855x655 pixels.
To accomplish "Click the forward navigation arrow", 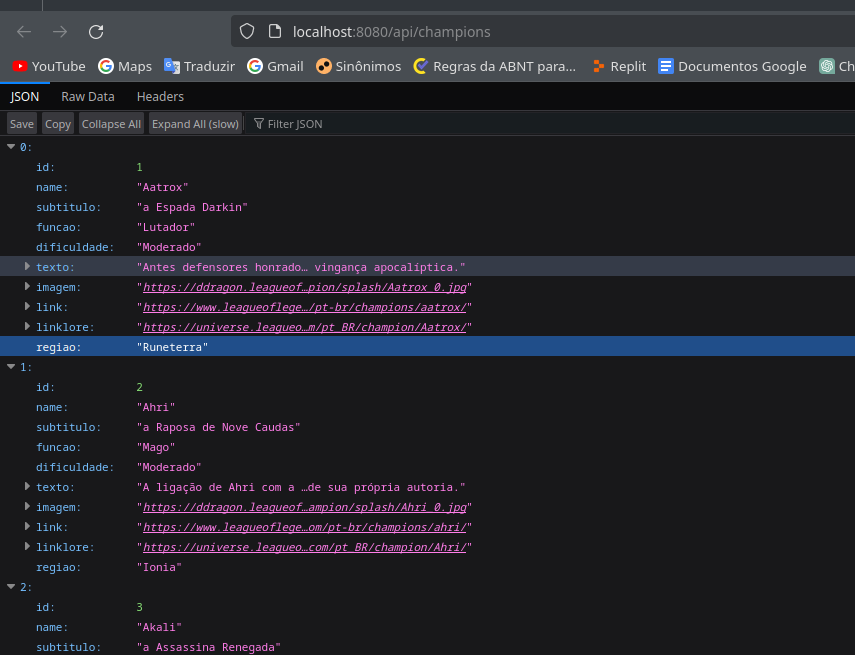I will click(59, 31).
